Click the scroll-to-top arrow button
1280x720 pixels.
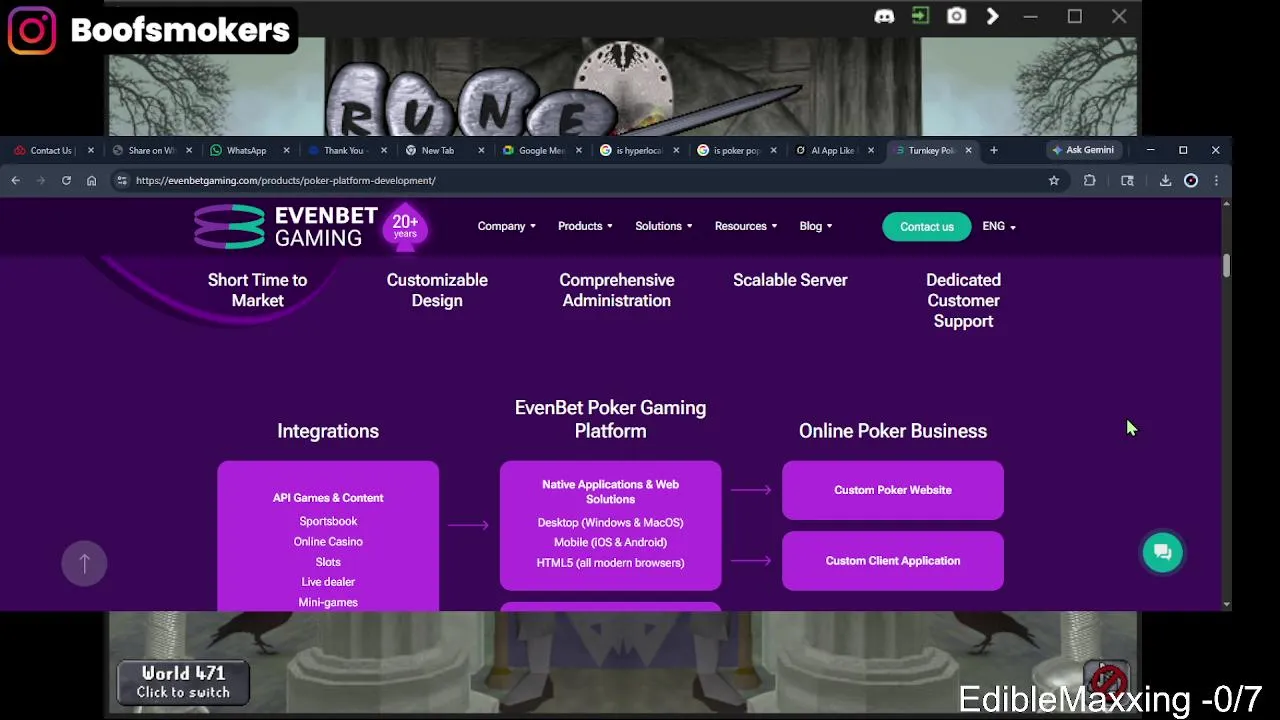pyautogui.click(x=84, y=563)
